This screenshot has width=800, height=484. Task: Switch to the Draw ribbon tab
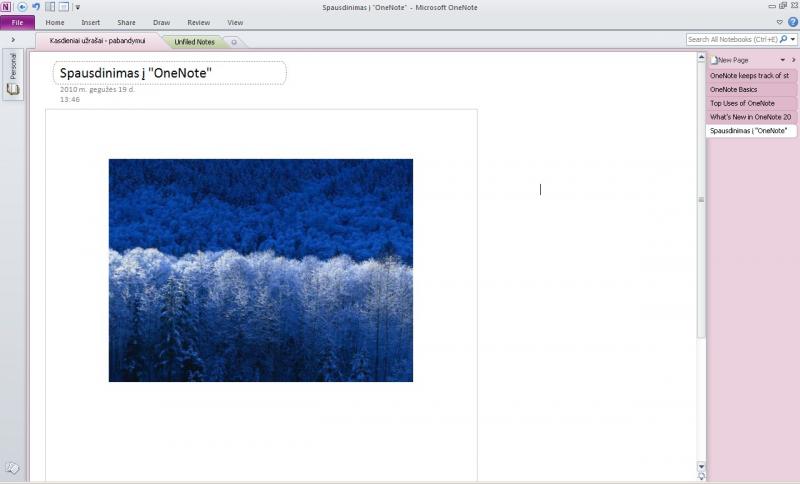click(161, 22)
